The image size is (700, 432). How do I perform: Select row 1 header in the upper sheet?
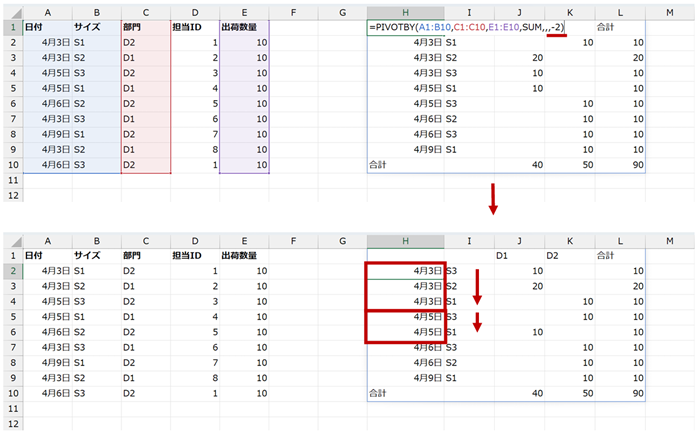pyautogui.click(x=13, y=27)
